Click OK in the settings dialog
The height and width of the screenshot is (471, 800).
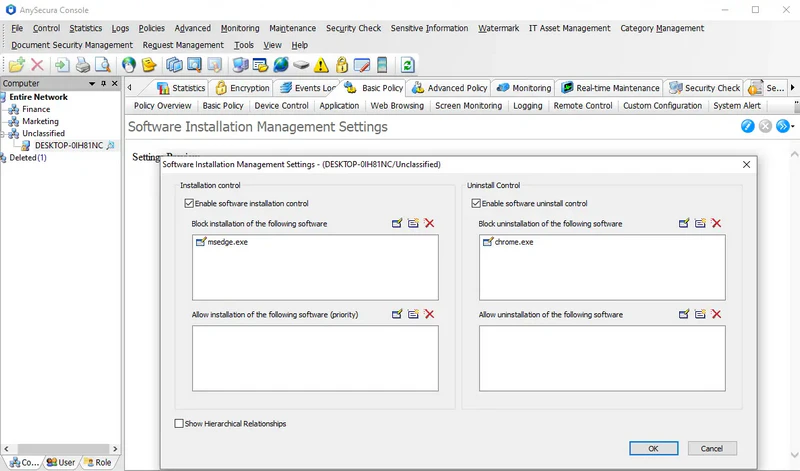coord(654,449)
